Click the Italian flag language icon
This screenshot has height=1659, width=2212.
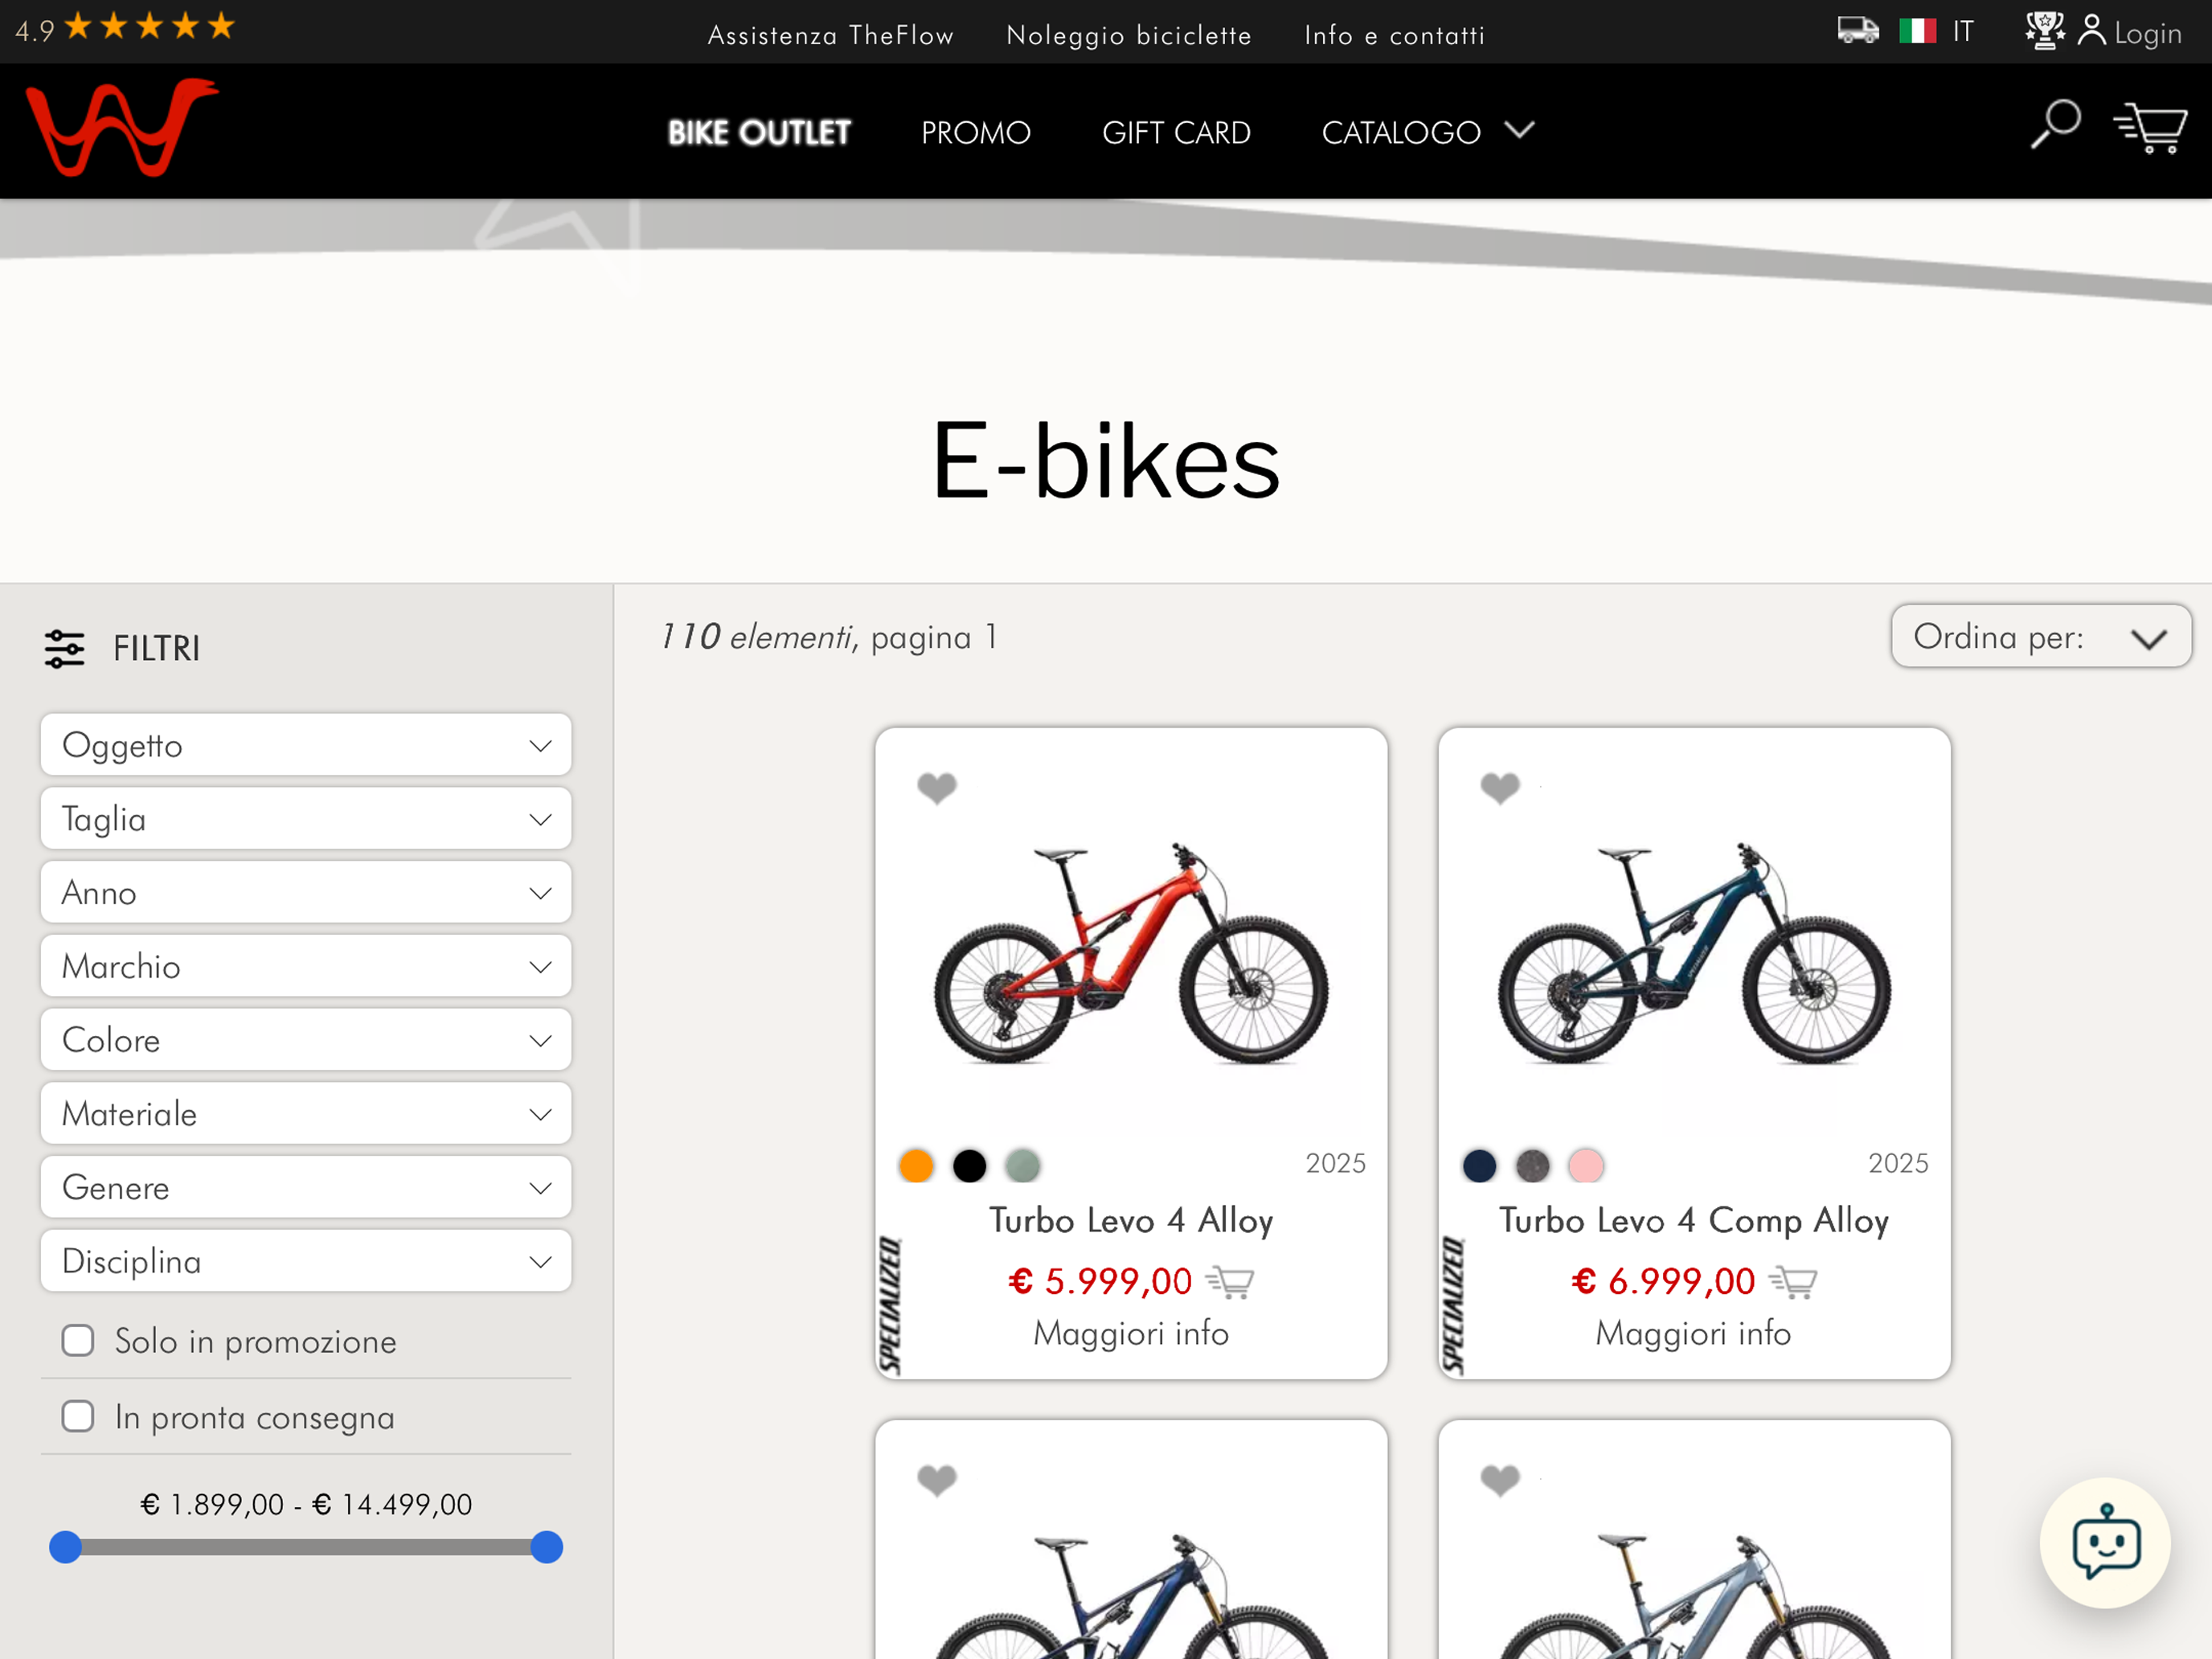[x=1917, y=31]
